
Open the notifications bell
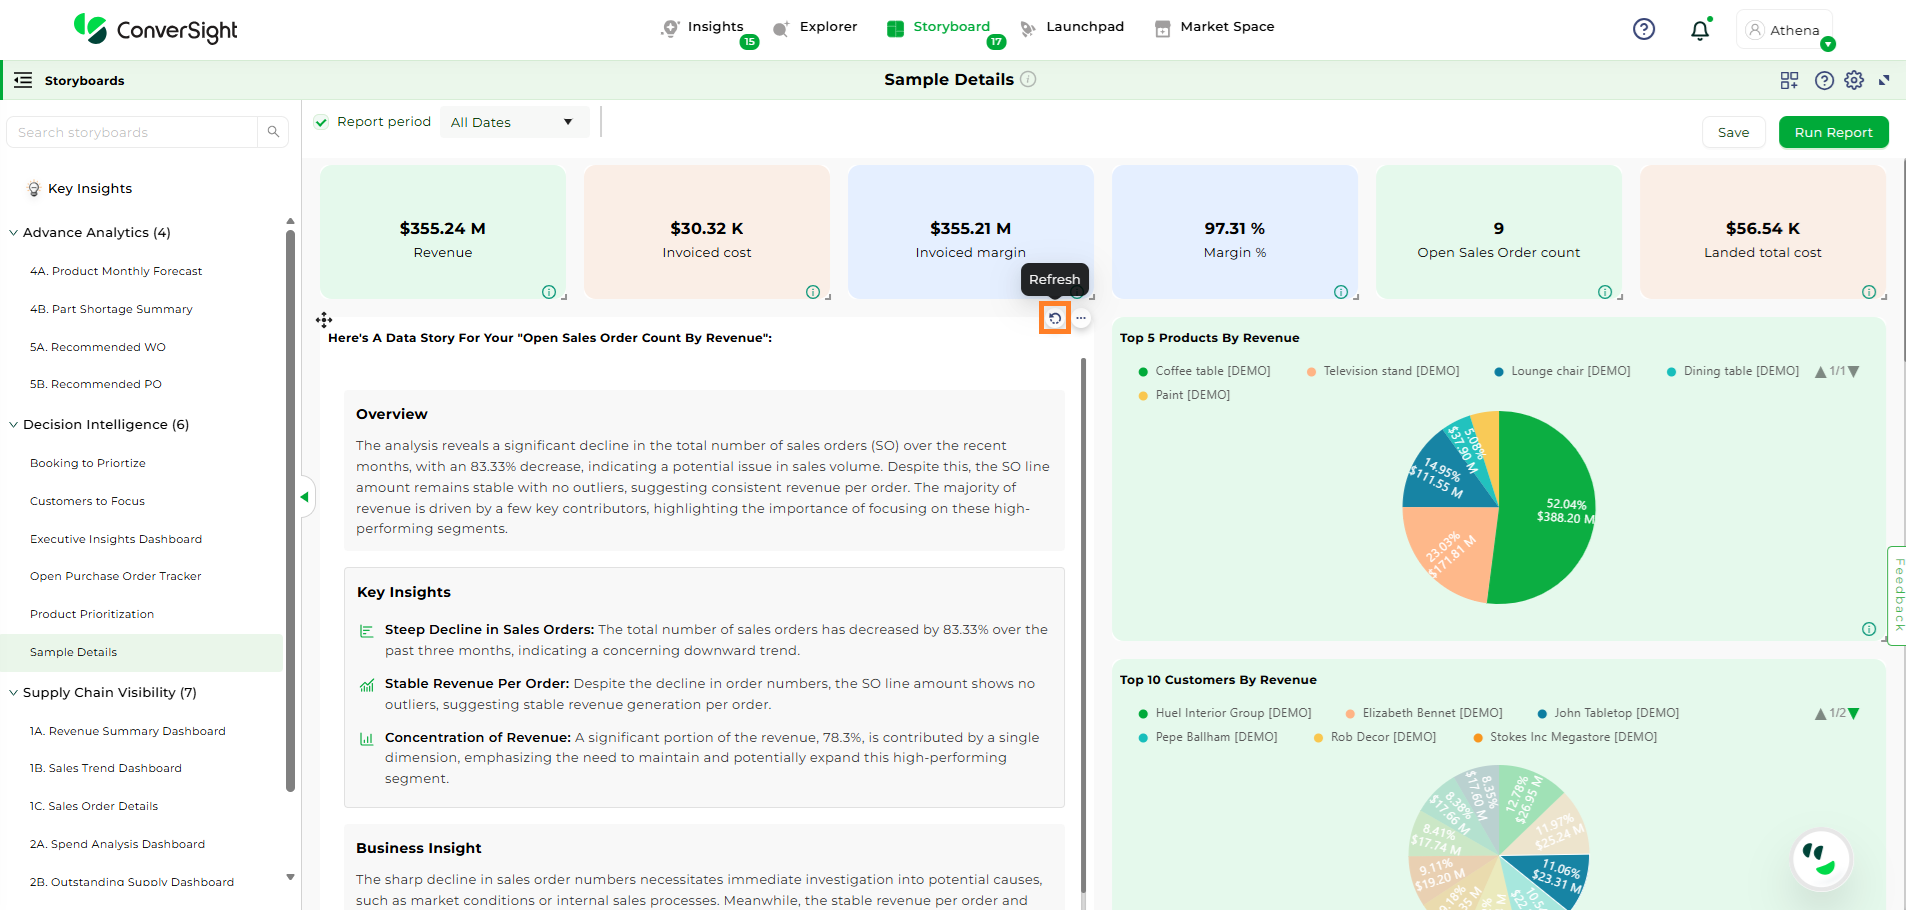pos(1699,30)
